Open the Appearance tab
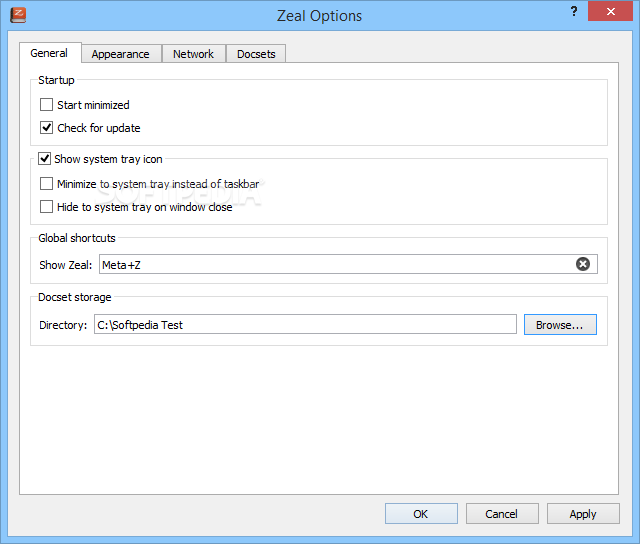Screen dimensions: 640x544 121,54
